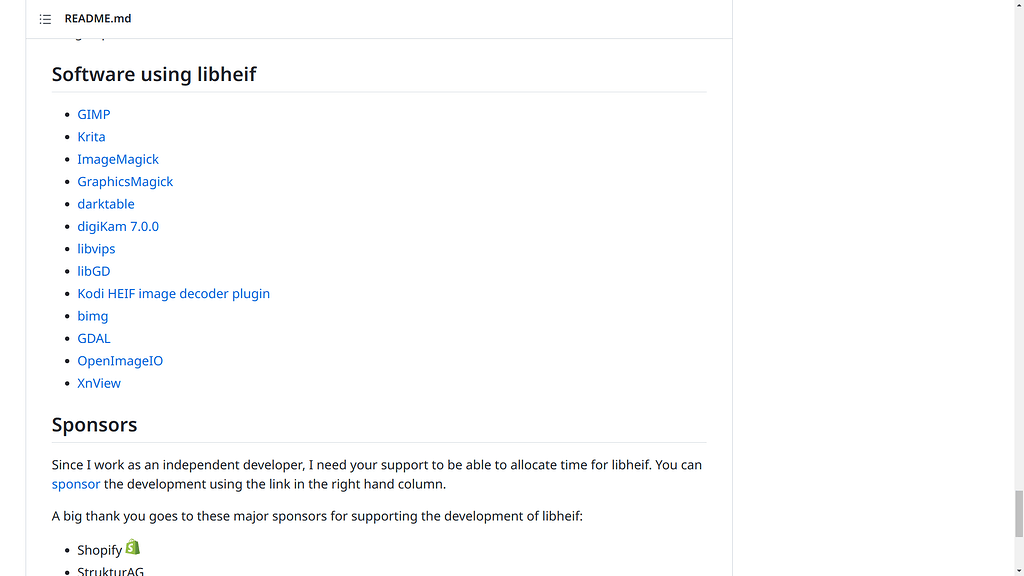This screenshot has width=1024, height=576.
Task: Open the Krita link
Action: [91, 136]
